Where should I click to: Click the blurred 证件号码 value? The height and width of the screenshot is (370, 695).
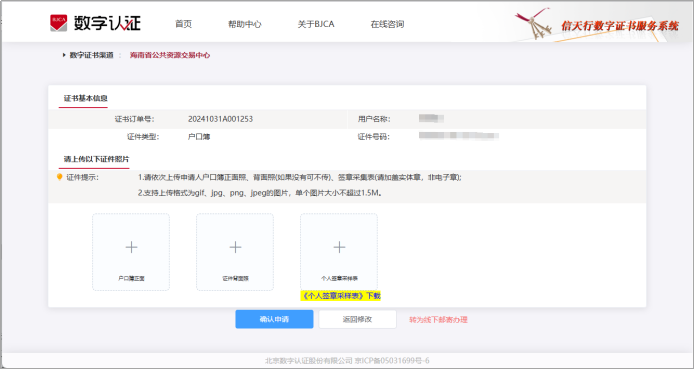click(459, 136)
